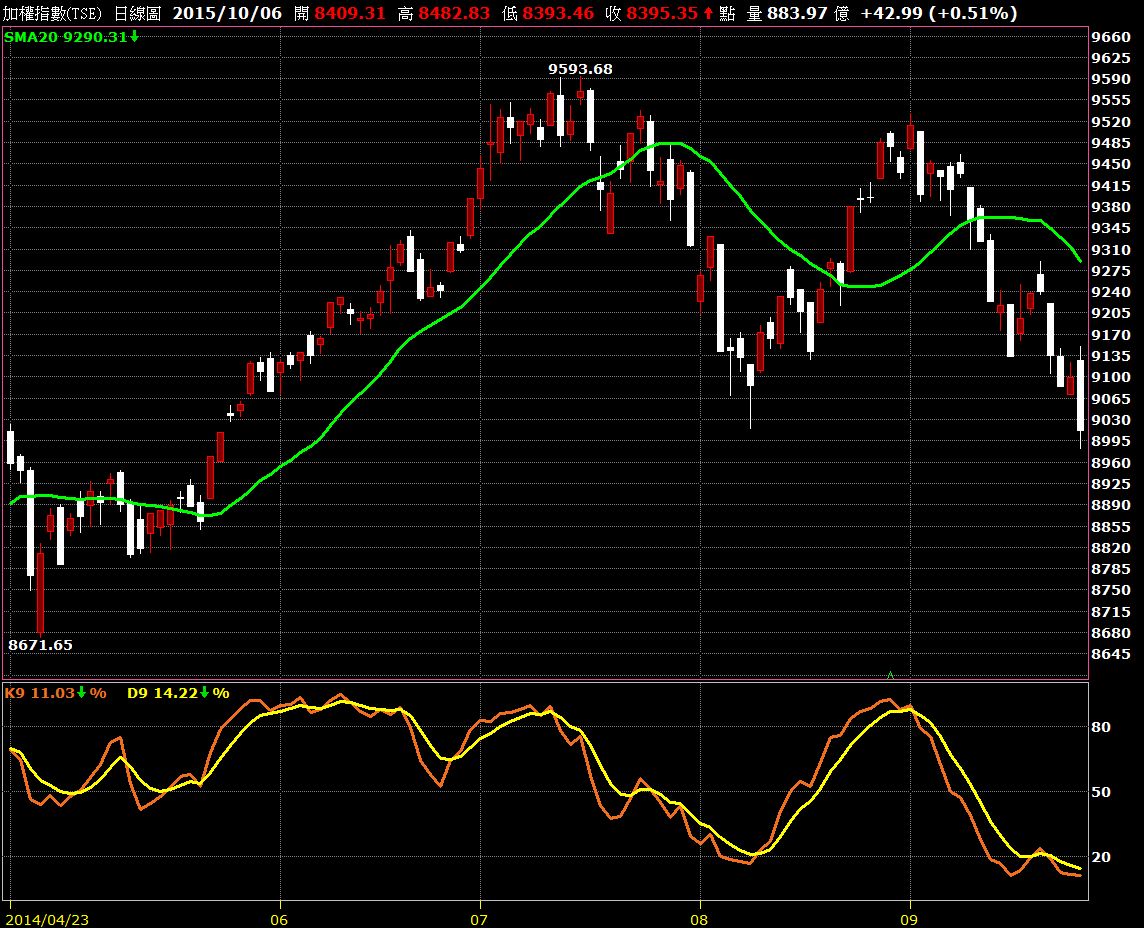Select the 8715 price axis label
This screenshot has height=928, width=1144.
point(1111,611)
